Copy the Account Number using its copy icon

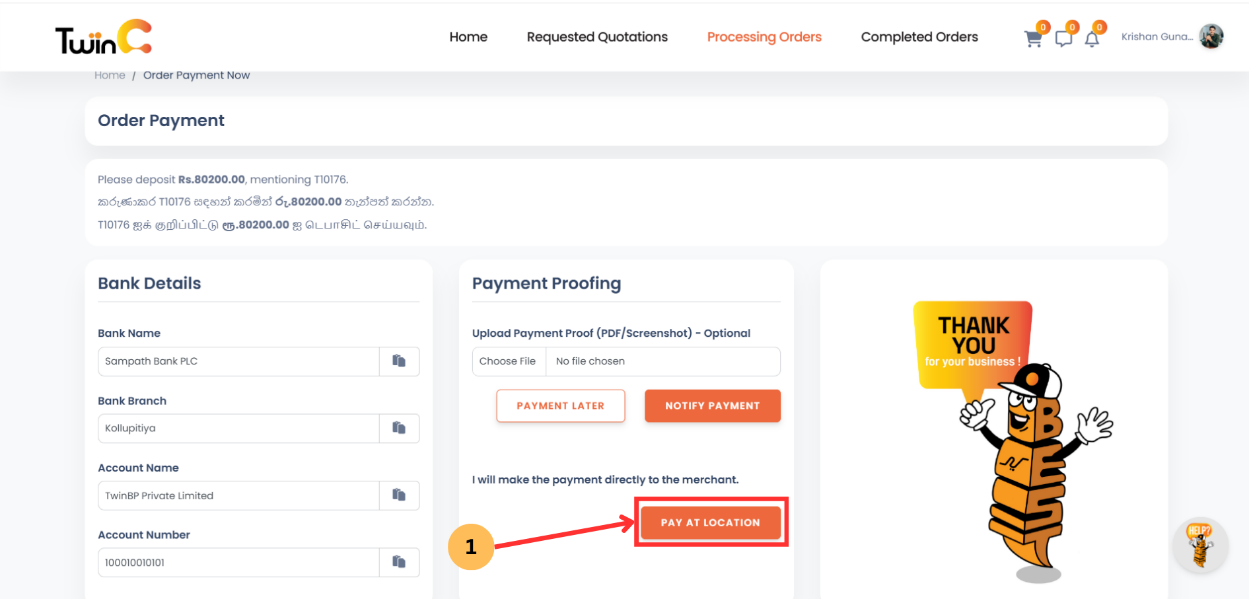tap(398, 562)
